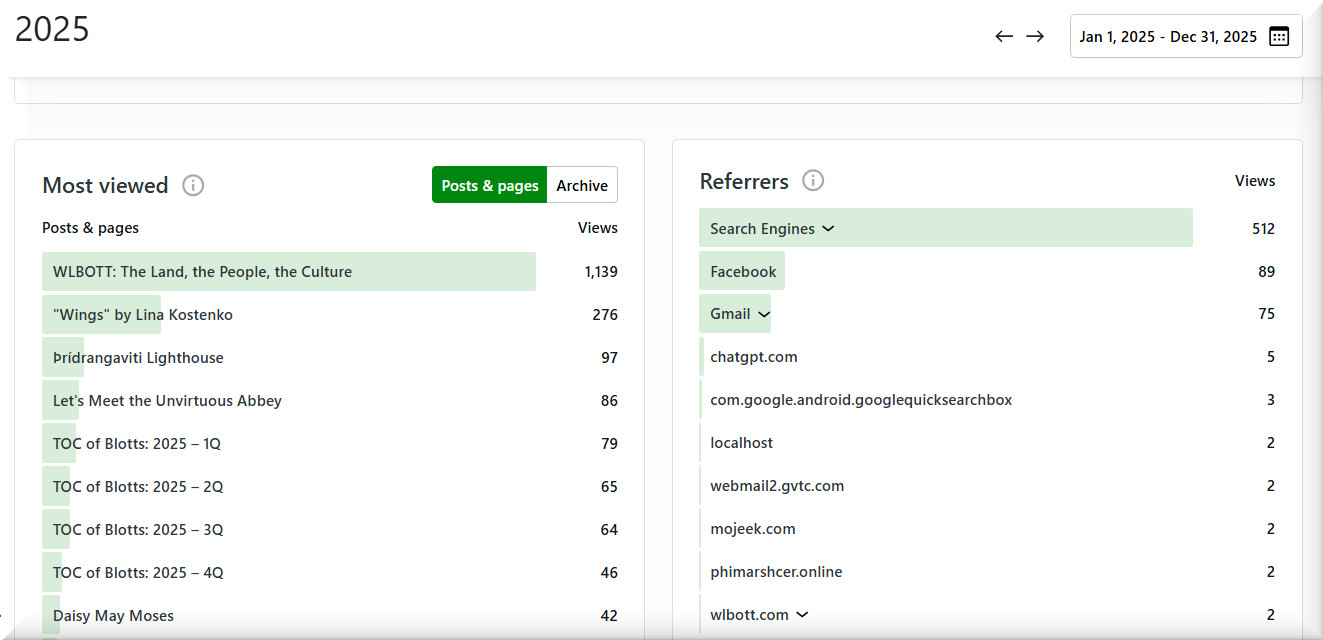Click the Facebook referrer row
This screenshot has width=1323, height=640.
(x=743, y=272)
